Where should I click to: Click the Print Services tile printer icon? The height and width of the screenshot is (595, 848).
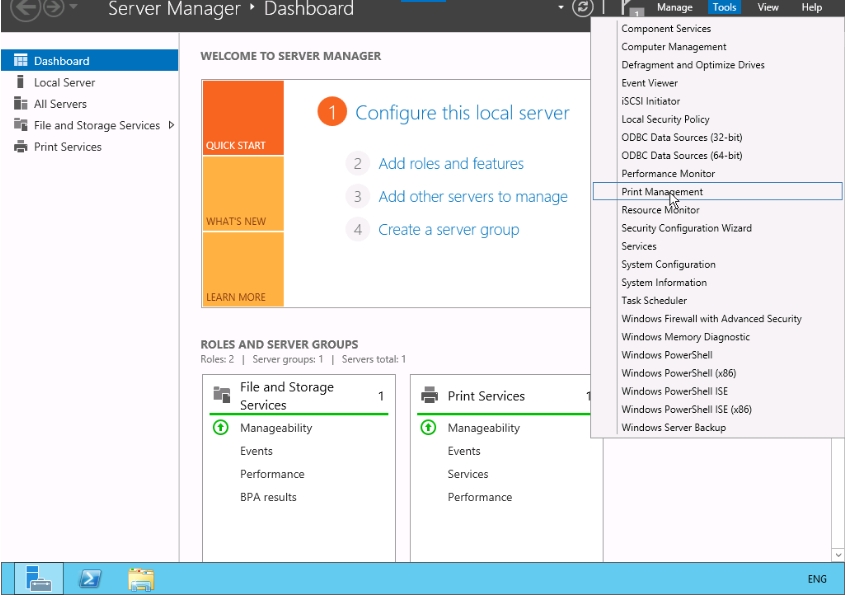429,395
